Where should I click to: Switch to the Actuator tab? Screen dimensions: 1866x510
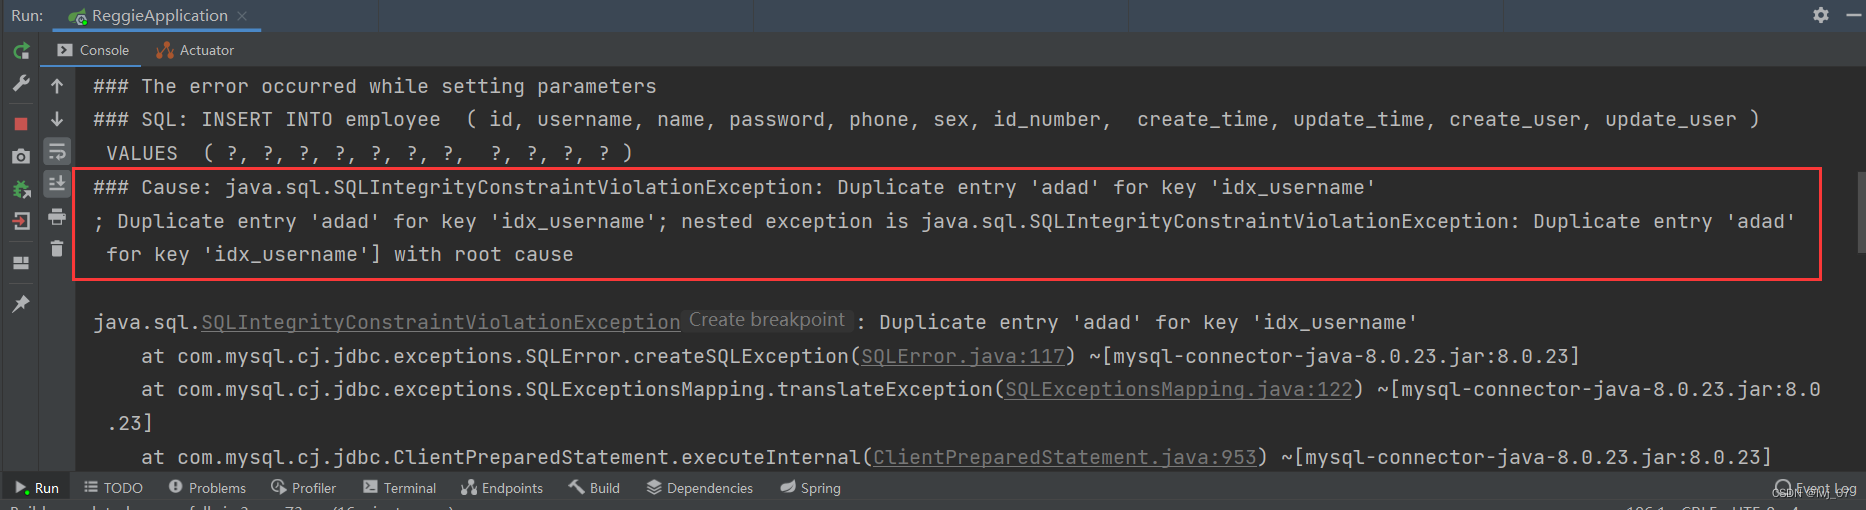195,50
